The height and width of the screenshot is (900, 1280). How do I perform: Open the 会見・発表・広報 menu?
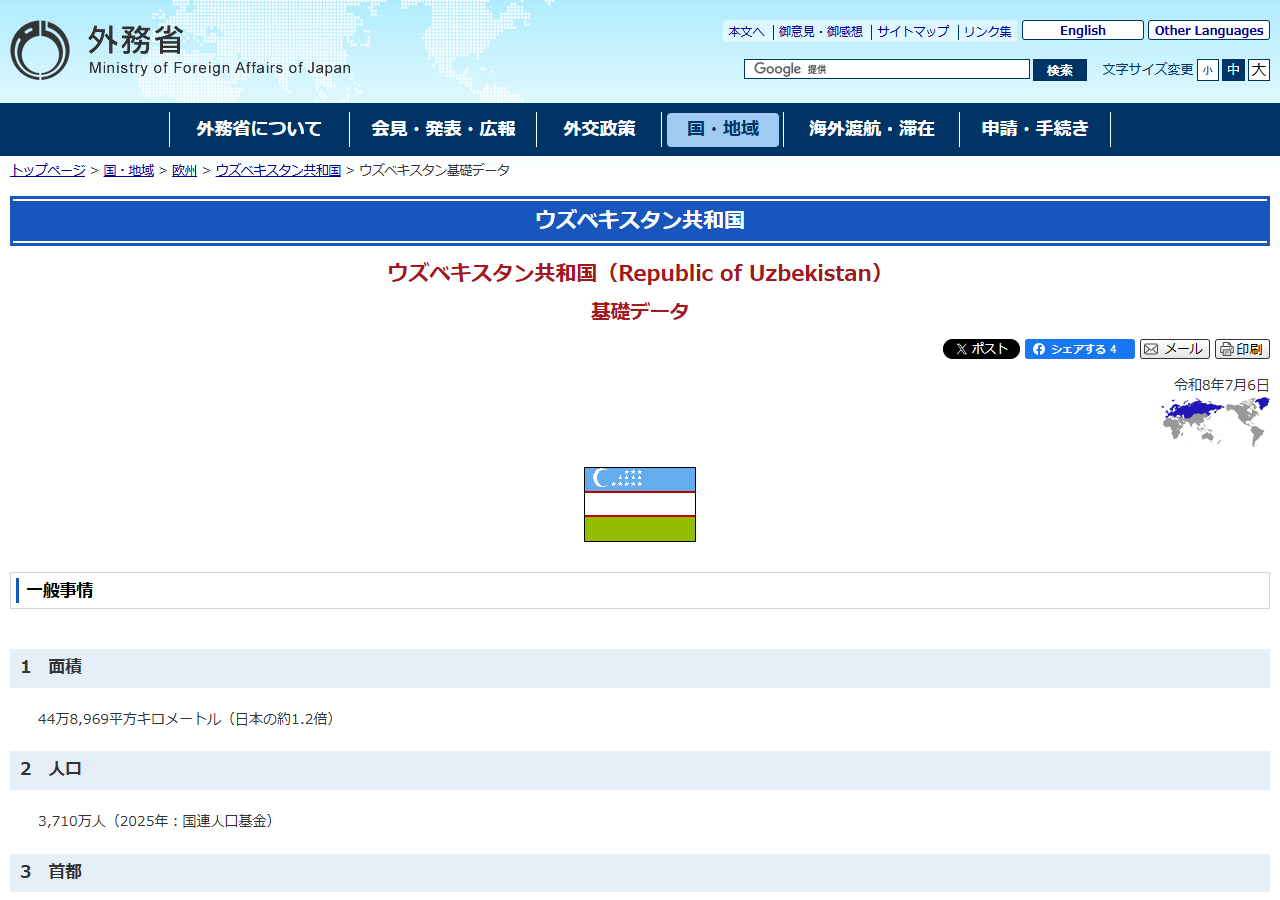coord(443,129)
